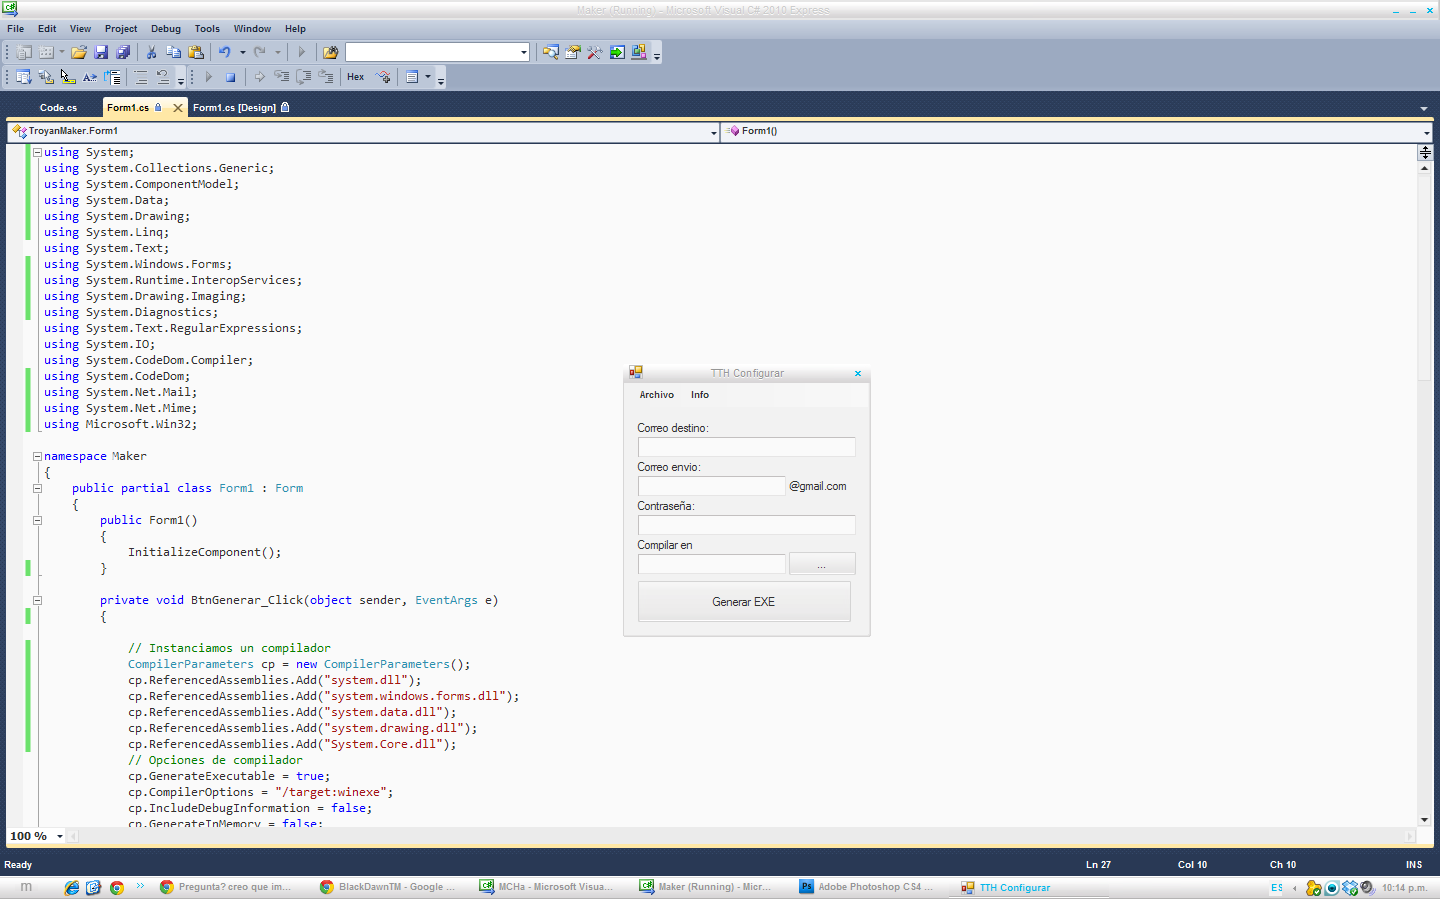Open the Solution Explorer icon
This screenshot has width=1440, height=900.
551,52
